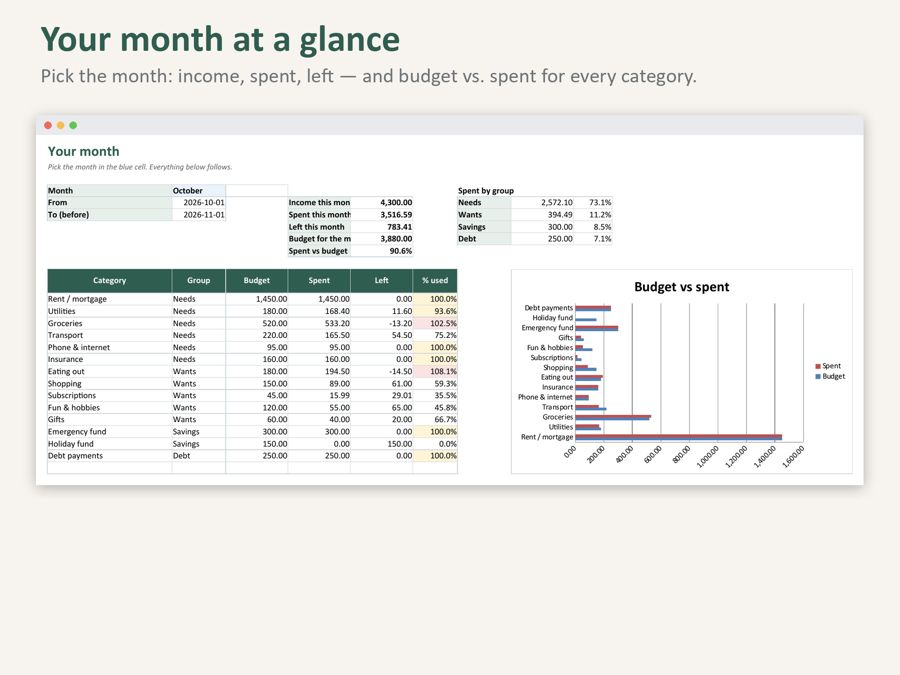The width and height of the screenshot is (900, 675).
Task: Select the Debt payments category cell
Action: [110, 456]
